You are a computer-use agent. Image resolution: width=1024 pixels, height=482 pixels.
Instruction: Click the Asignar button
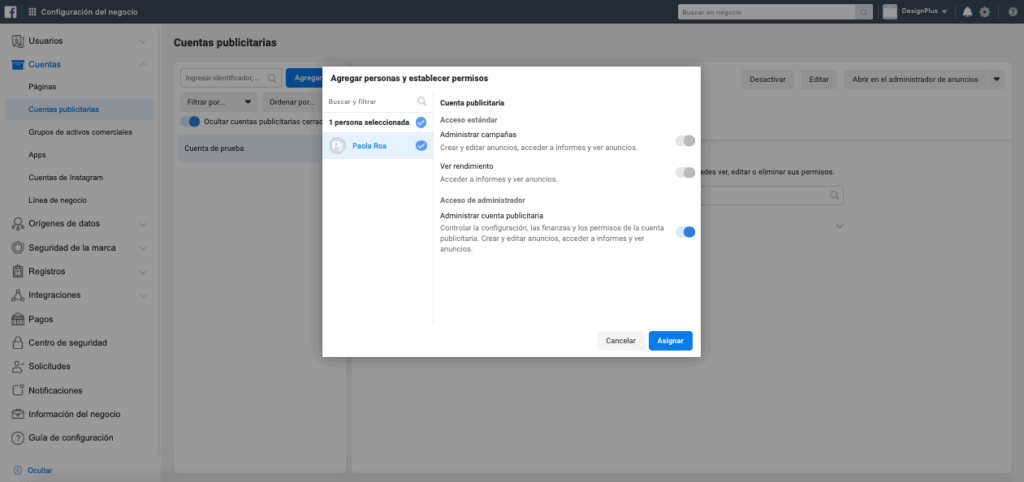pyautogui.click(x=670, y=341)
